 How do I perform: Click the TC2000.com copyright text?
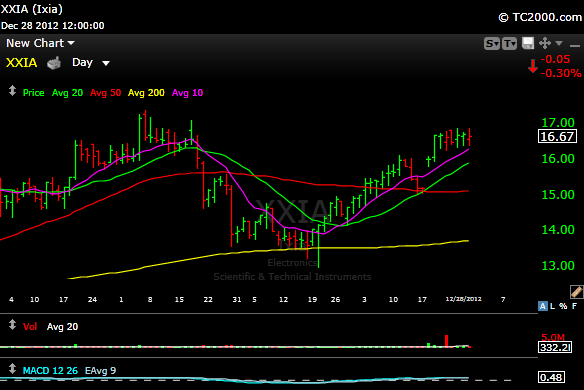540,17
